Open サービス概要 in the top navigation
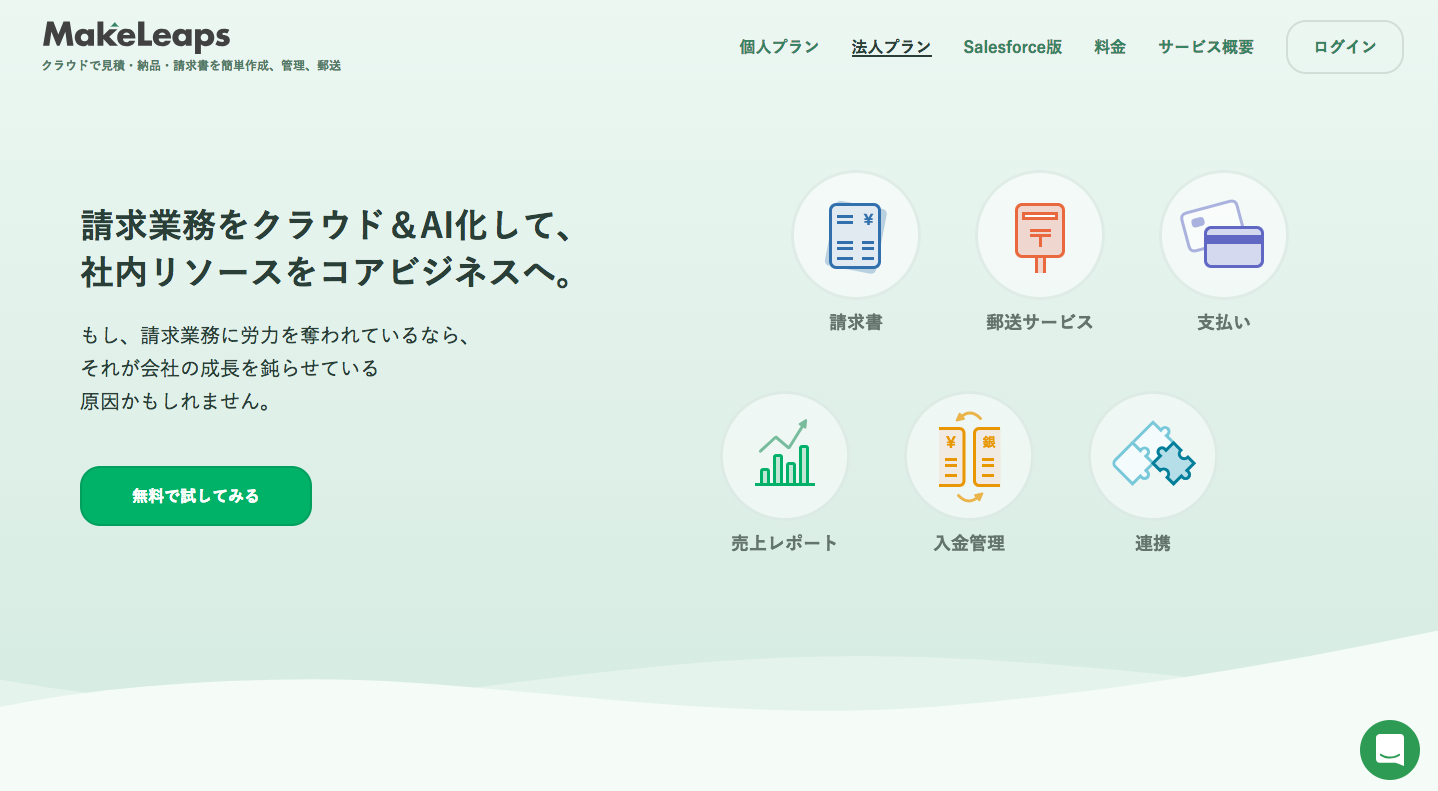The width and height of the screenshot is (1438, 791). pyautogui.click(x=1205, y=47)
